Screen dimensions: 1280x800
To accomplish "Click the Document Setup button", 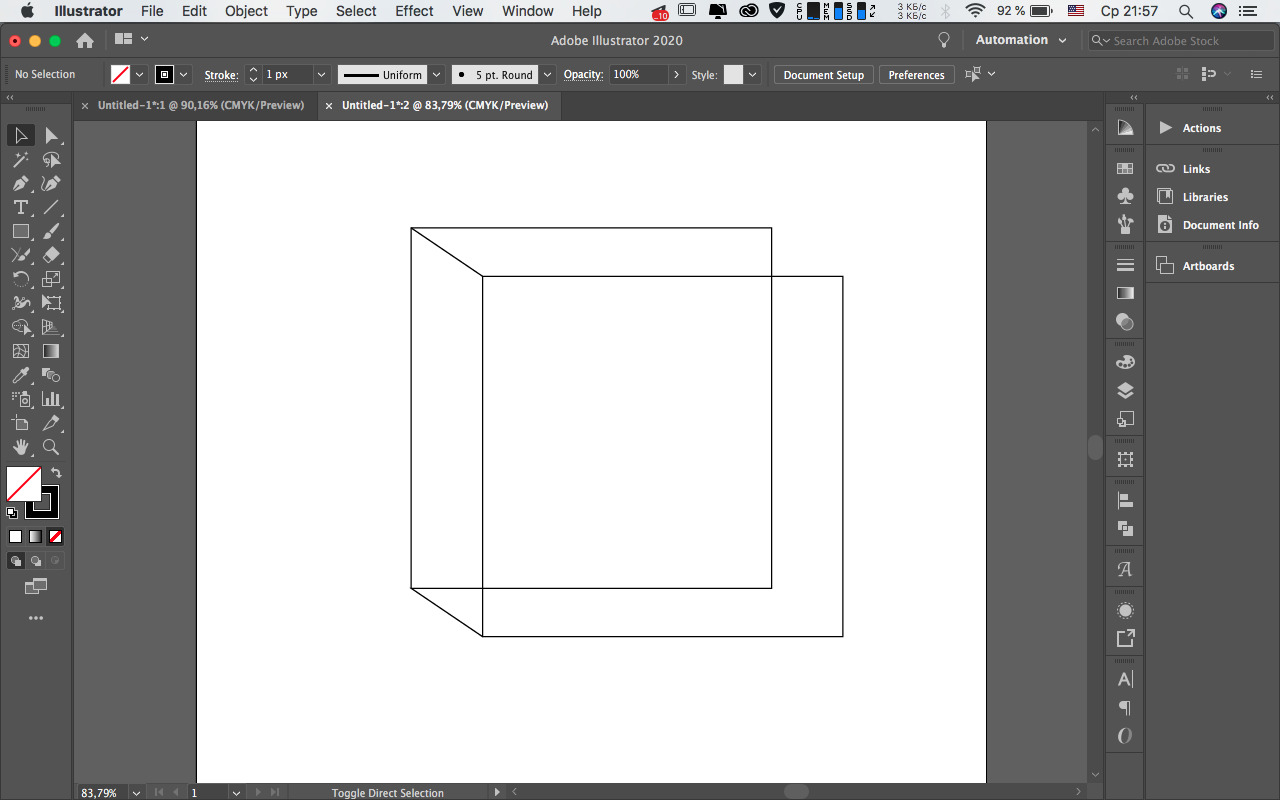I will pos(823,75).
